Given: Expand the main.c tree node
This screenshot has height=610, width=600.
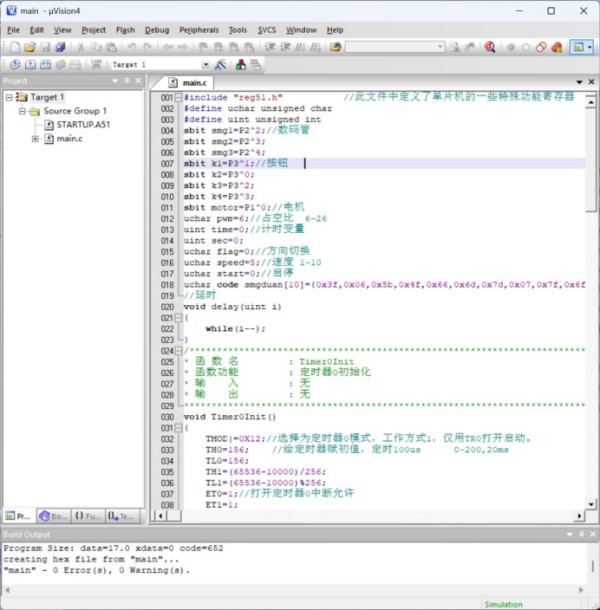Looking at the screenshot, I should [x=36, y=139].
